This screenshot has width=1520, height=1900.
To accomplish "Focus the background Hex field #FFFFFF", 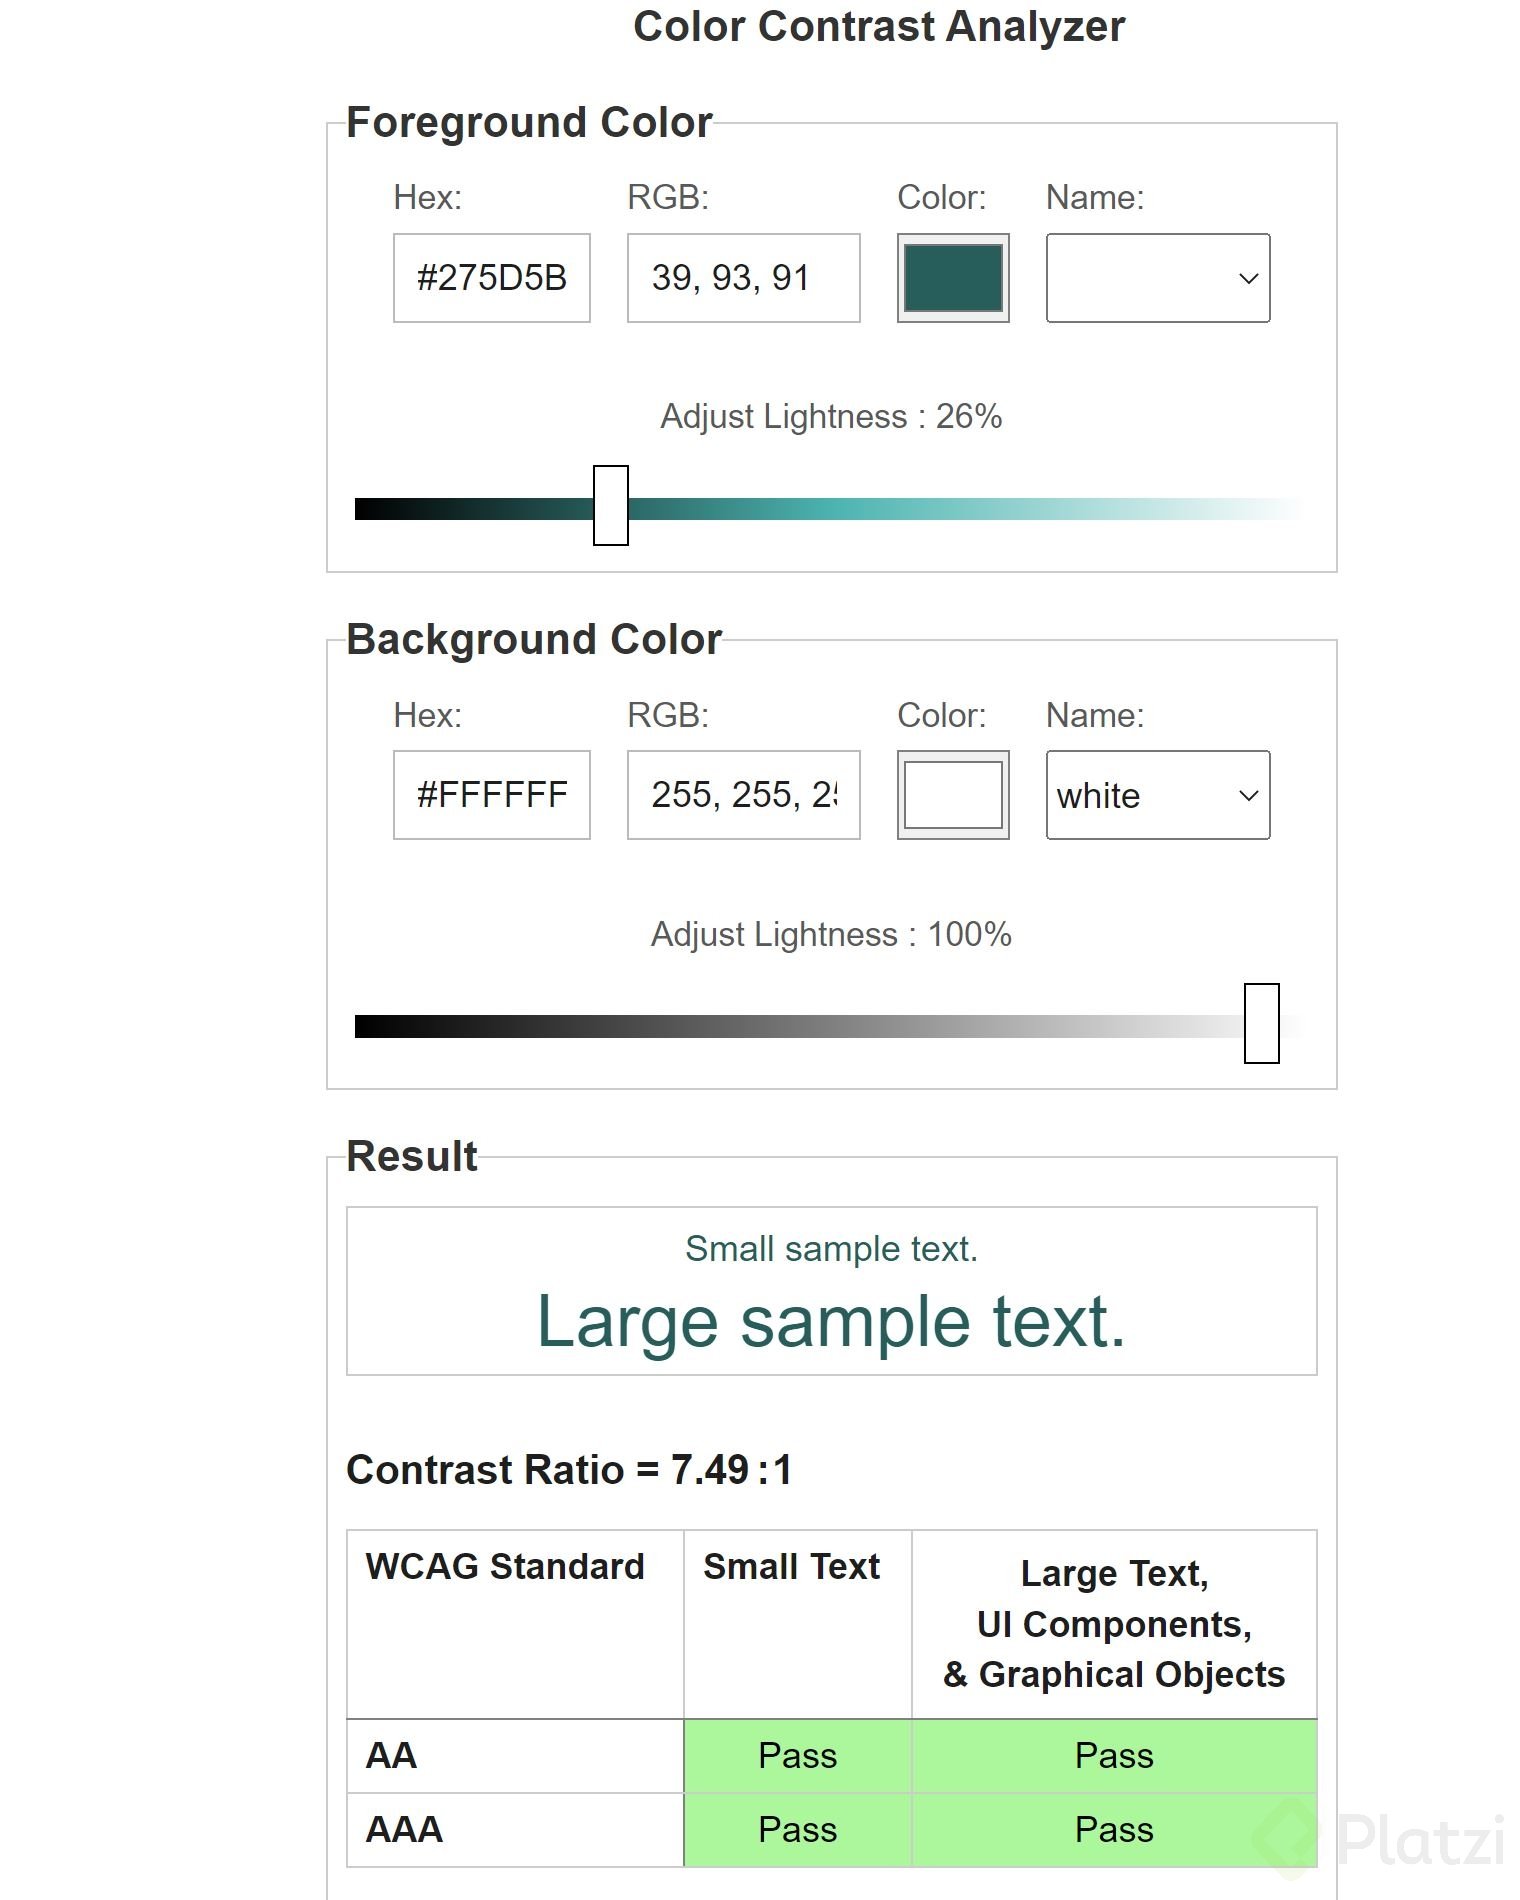I will [x=491, y=795].
